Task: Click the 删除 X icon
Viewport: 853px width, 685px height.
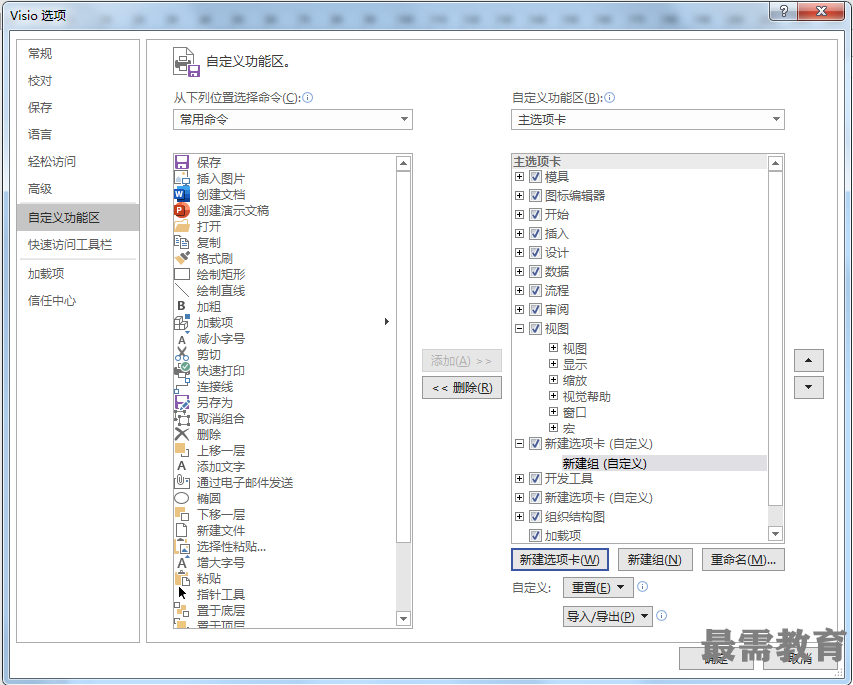Action: pyautogui.click(x=182, y=434)
